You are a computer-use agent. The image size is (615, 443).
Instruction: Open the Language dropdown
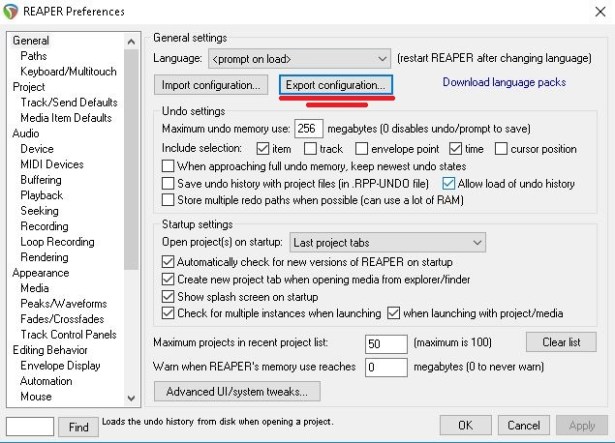click(x=298, y=59)
